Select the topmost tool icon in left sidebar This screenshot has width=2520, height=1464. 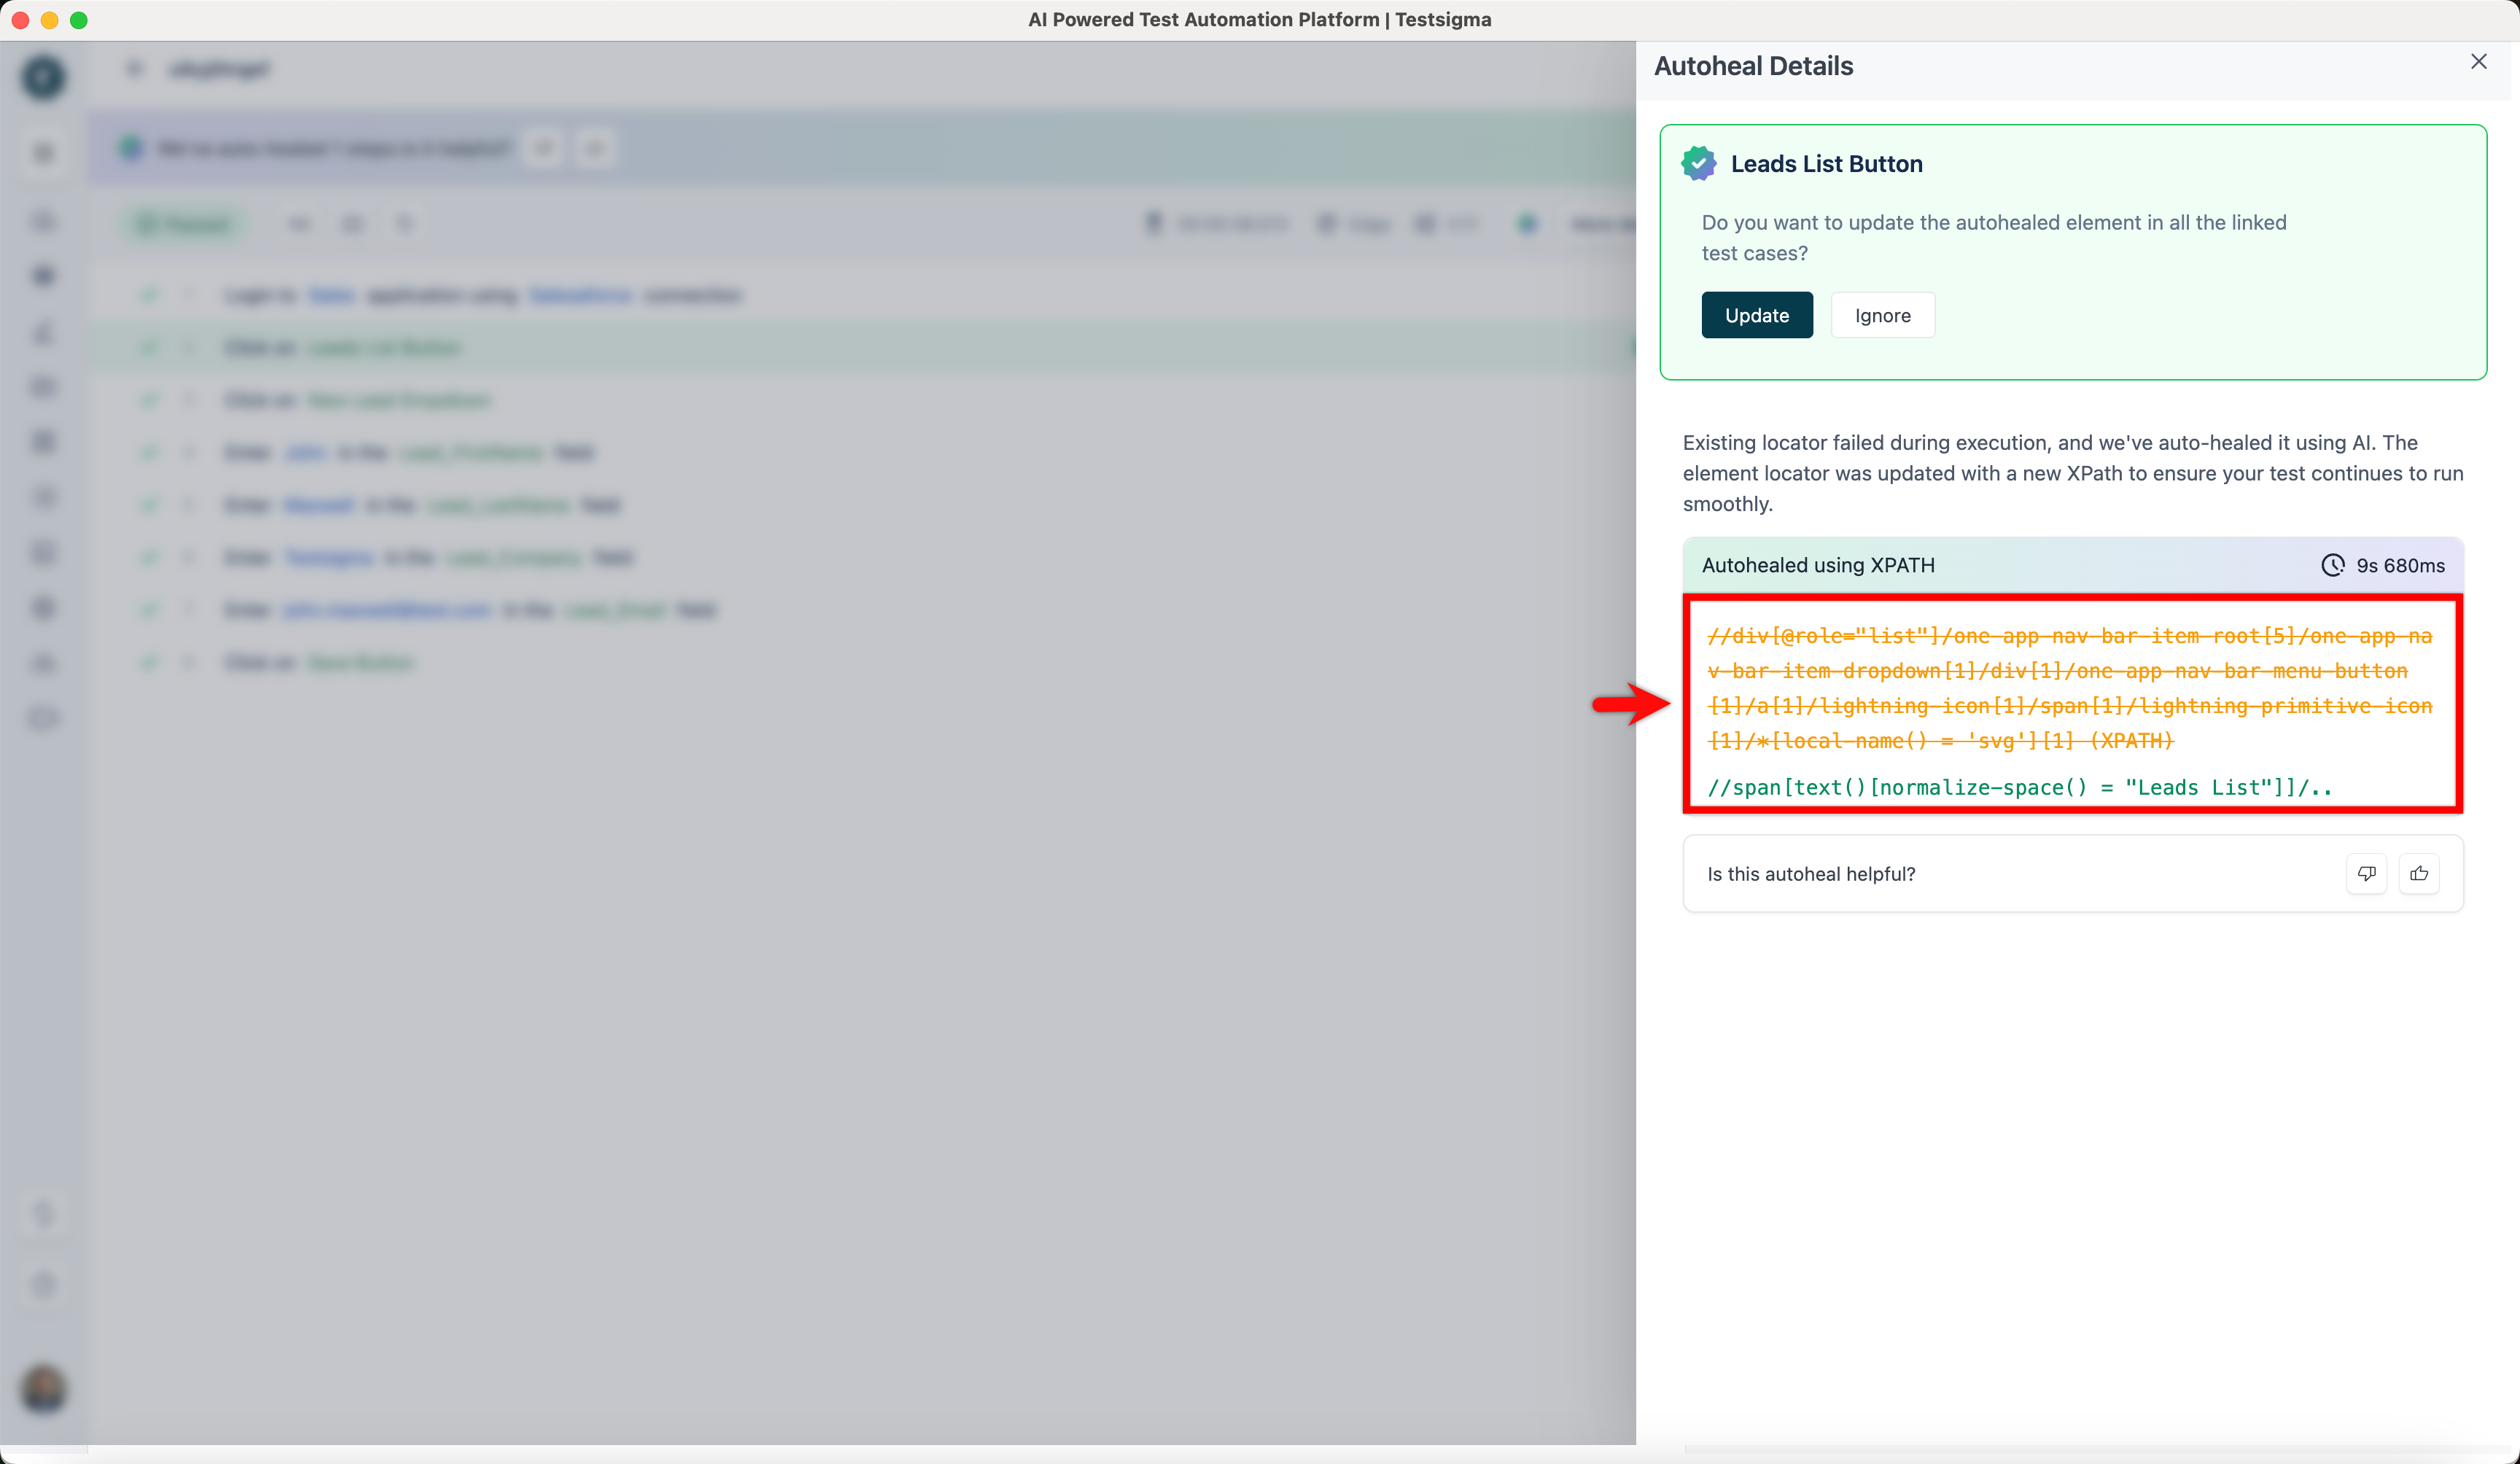click(x=43, y=152)
